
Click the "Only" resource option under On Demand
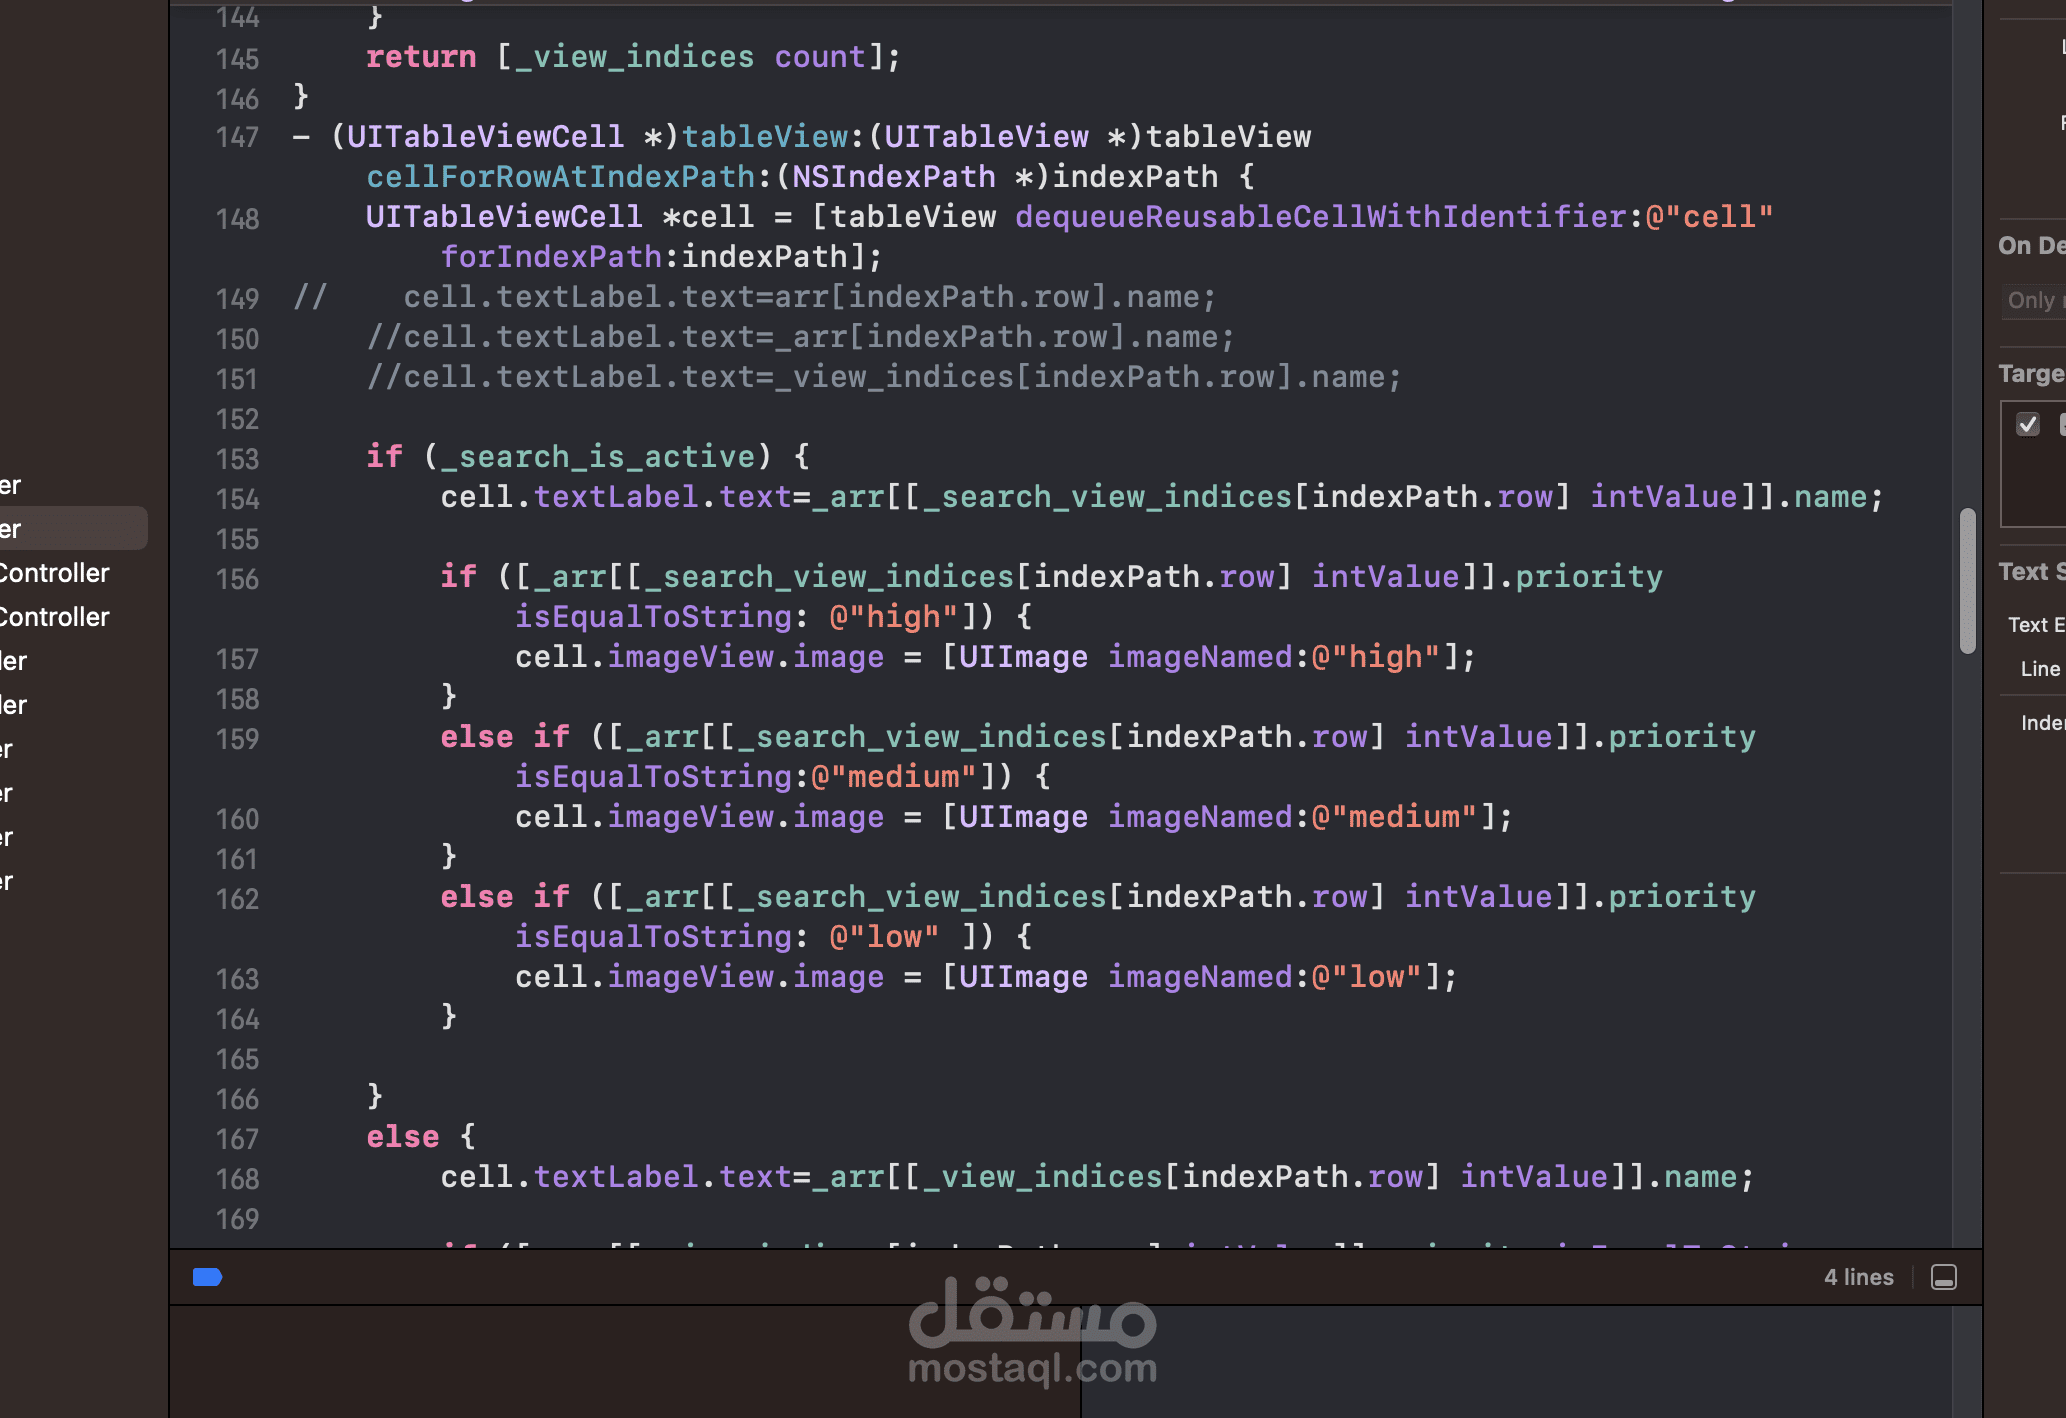[x=2031, y=300]
